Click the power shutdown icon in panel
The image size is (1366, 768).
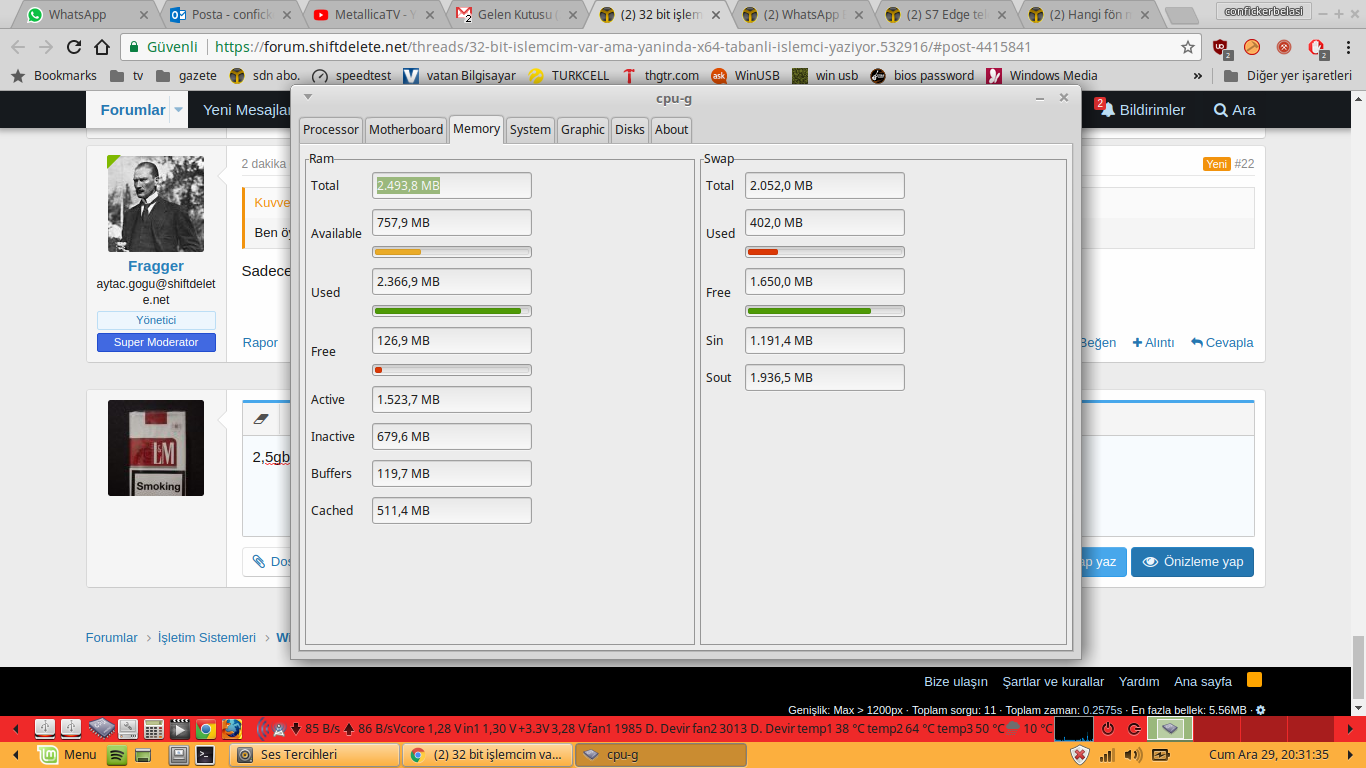1108,728
